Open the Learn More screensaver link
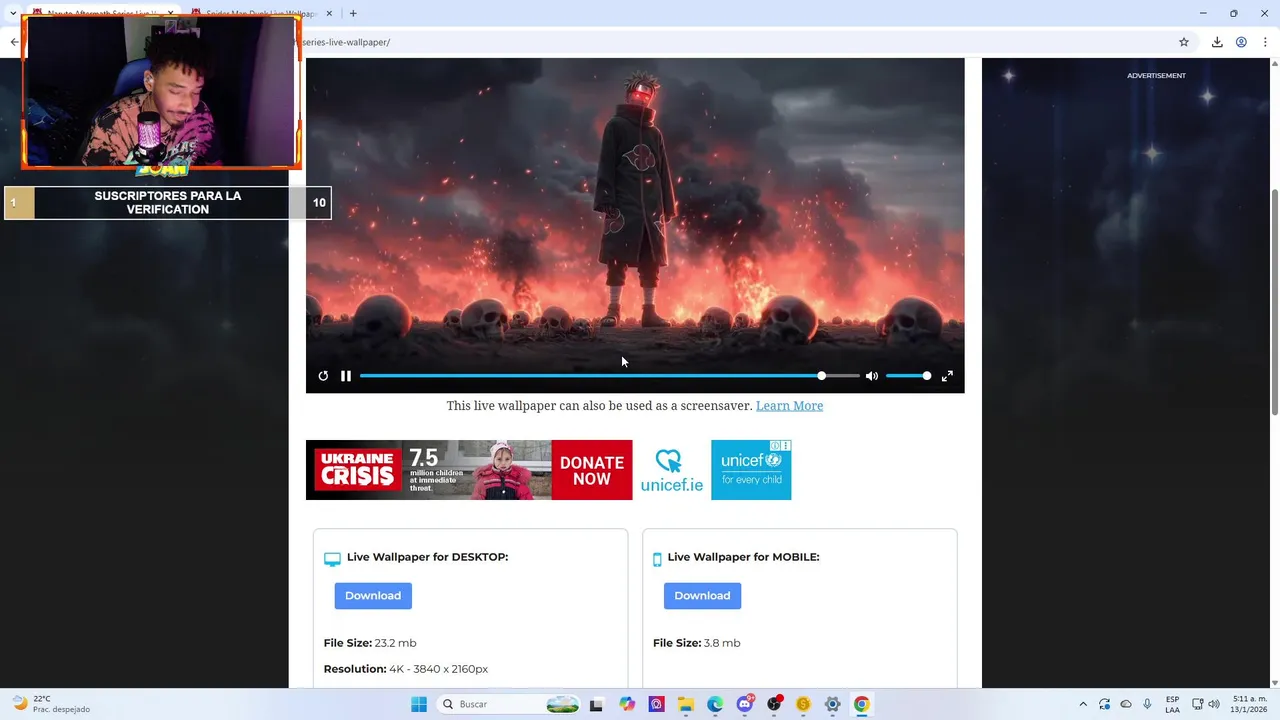 789,406
